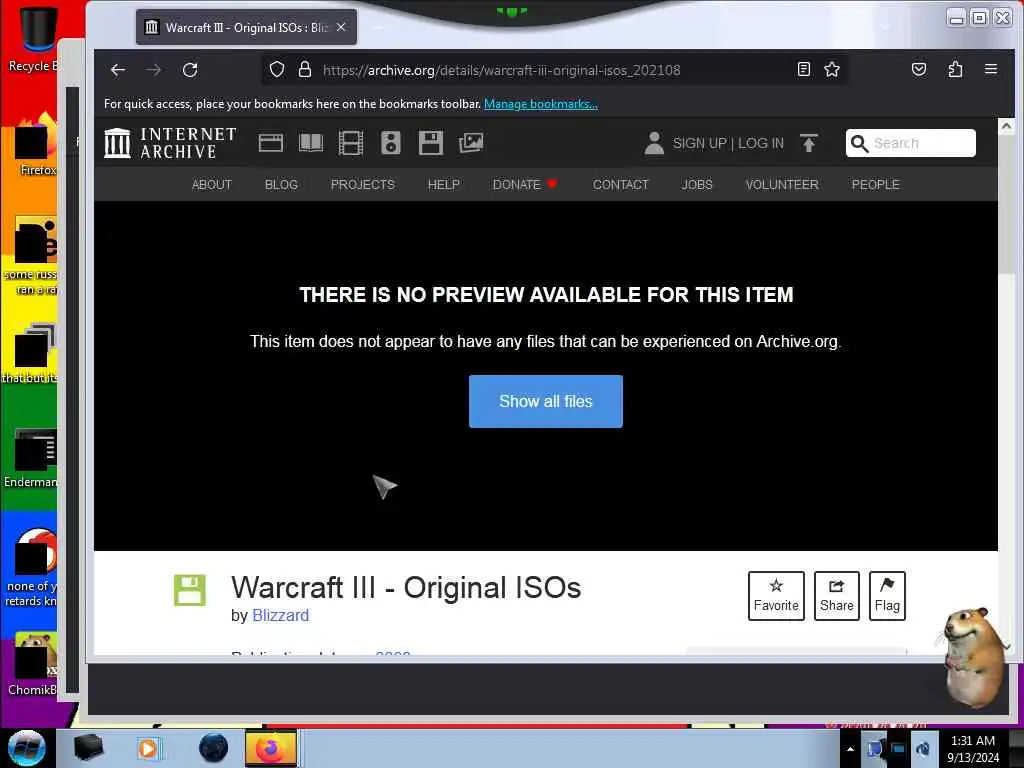Select ChomikBox desktop icon

[31, 665]
